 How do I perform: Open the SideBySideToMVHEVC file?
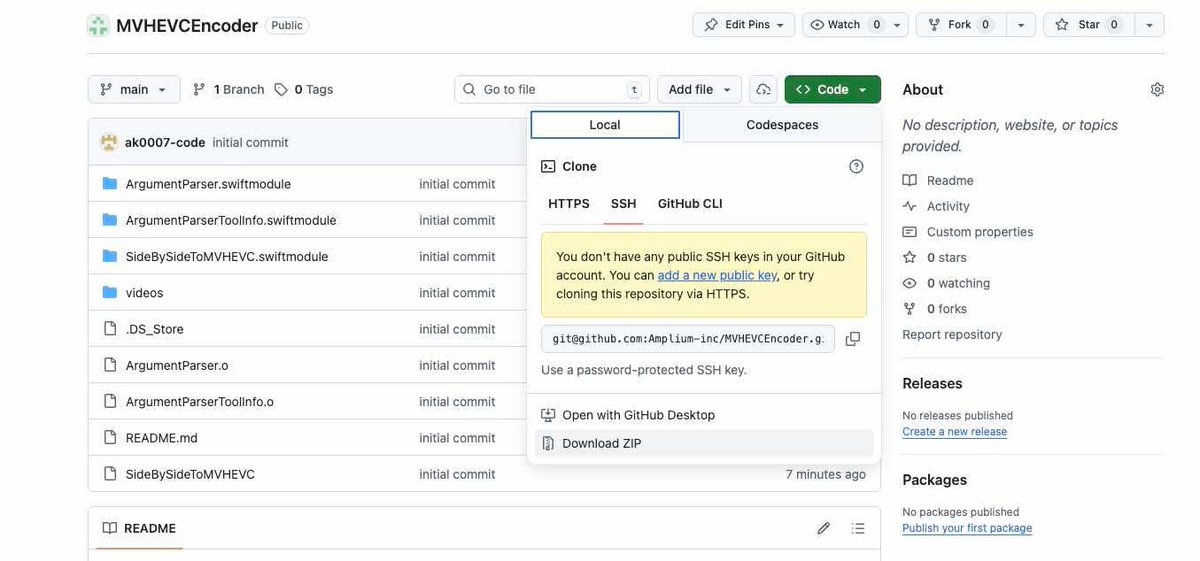click(x=190, y=474)
